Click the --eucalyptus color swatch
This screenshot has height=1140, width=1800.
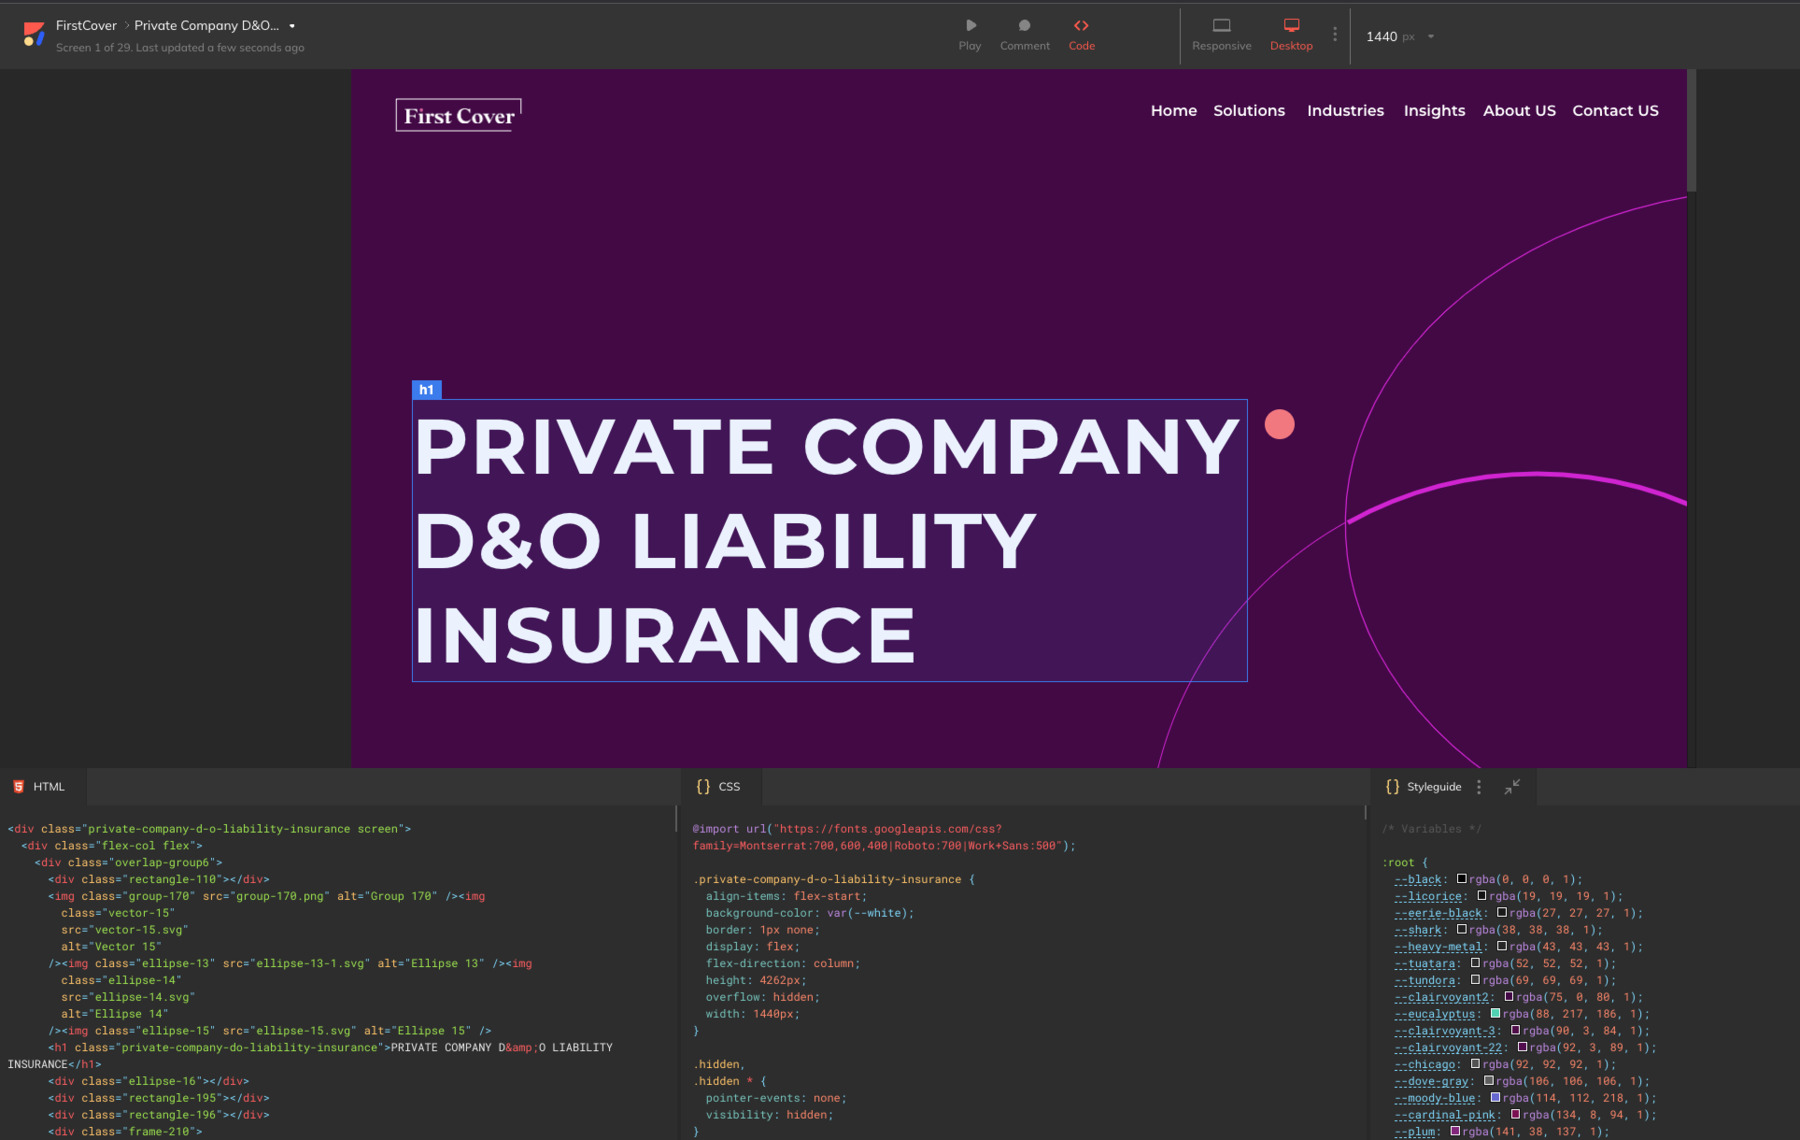[x=1495, y=1013]
